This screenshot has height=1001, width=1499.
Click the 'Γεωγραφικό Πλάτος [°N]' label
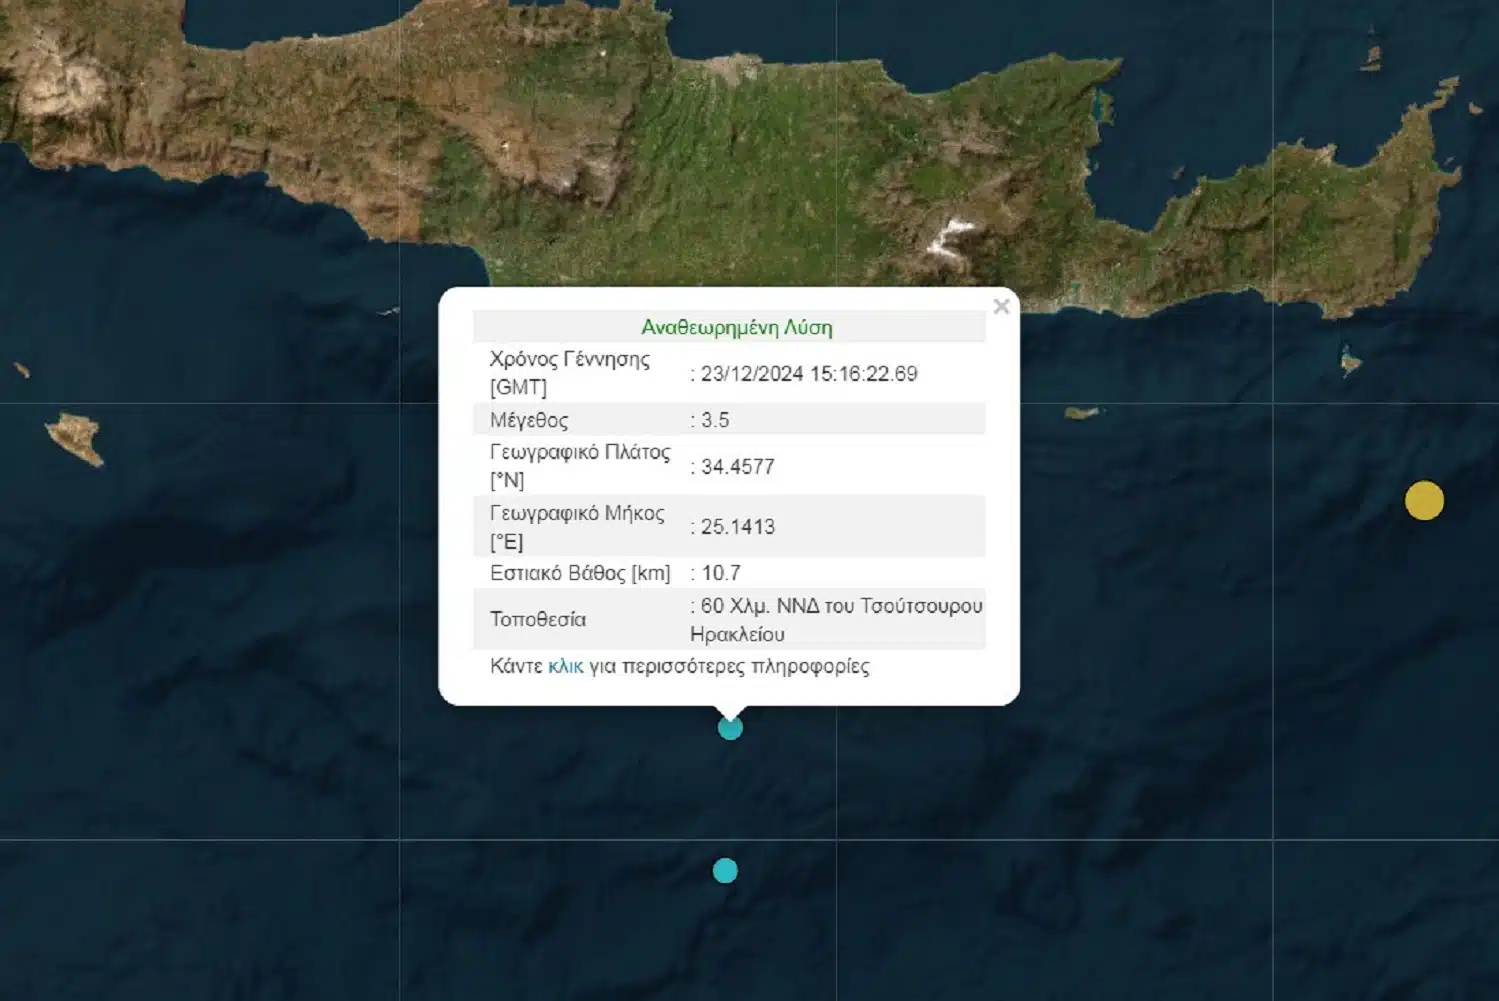click(579, 466)
